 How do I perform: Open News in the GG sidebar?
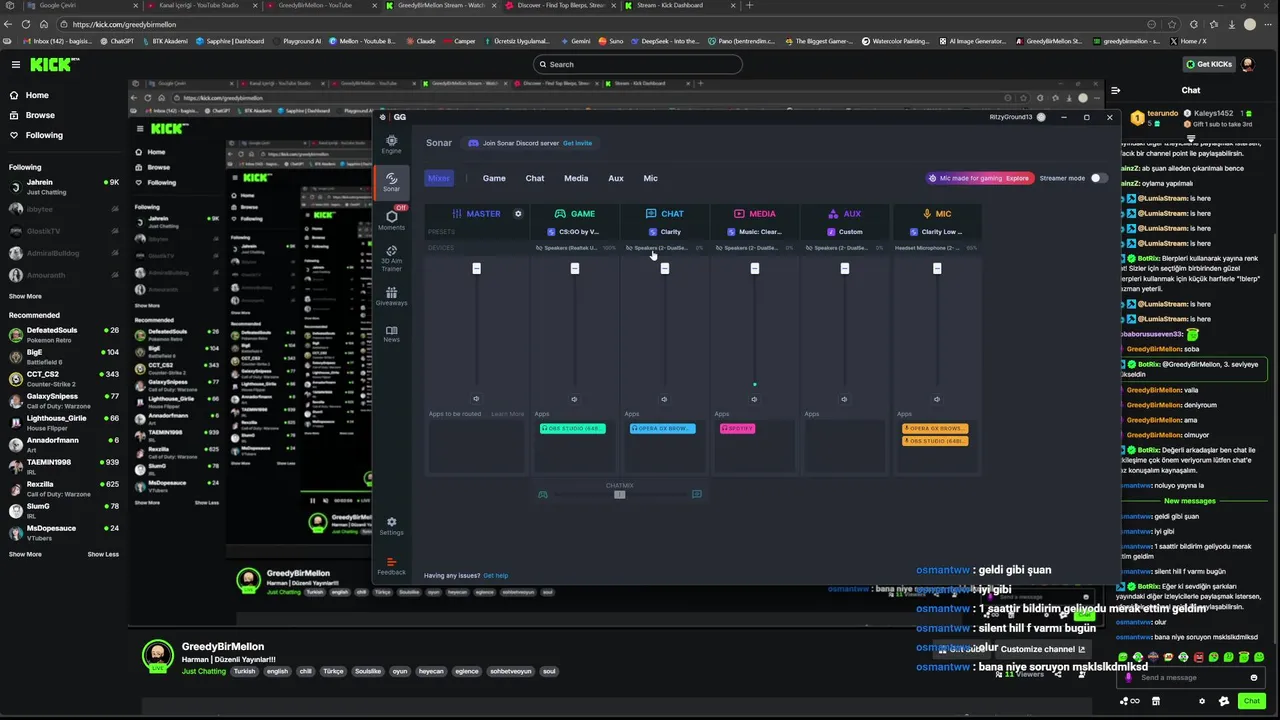[391, 334]
